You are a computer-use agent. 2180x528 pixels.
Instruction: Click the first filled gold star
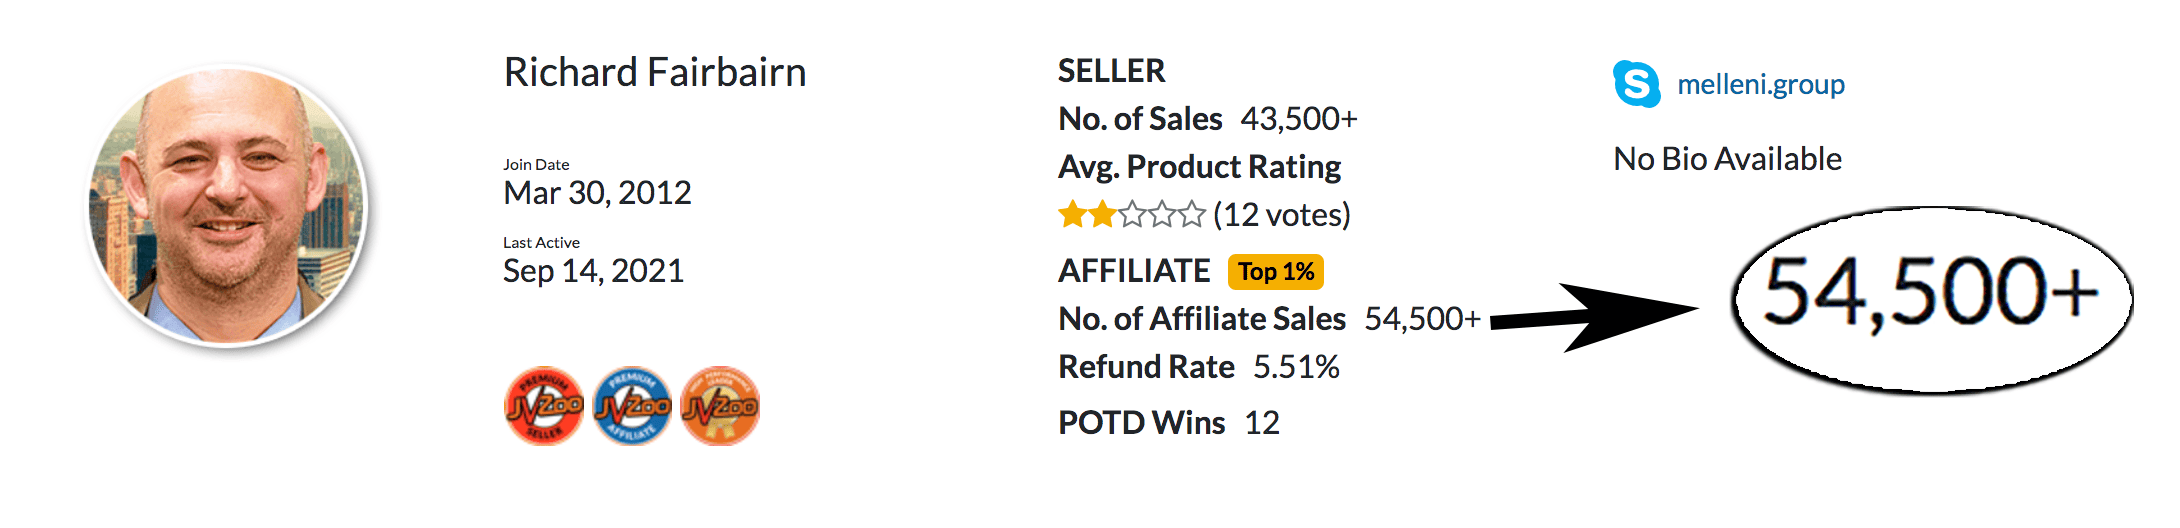1073,214
